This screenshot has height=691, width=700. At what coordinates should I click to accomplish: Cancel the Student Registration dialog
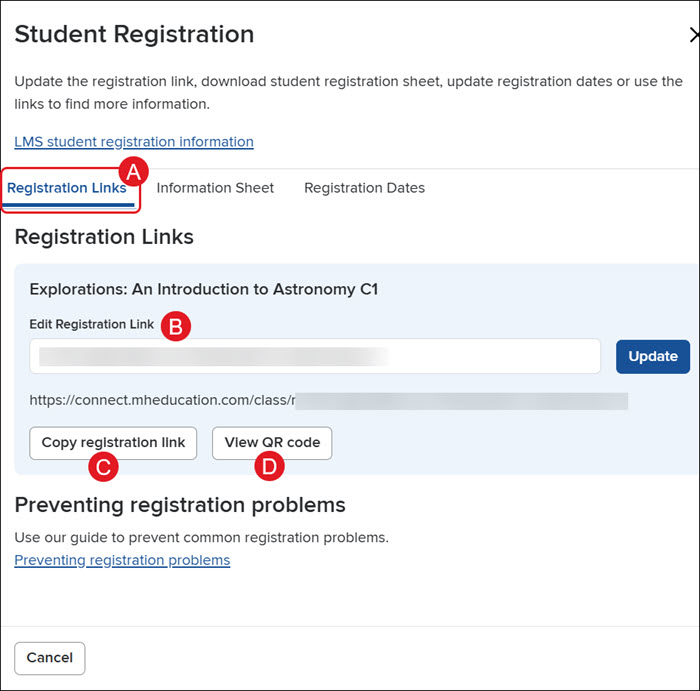[x=50, y=658]
